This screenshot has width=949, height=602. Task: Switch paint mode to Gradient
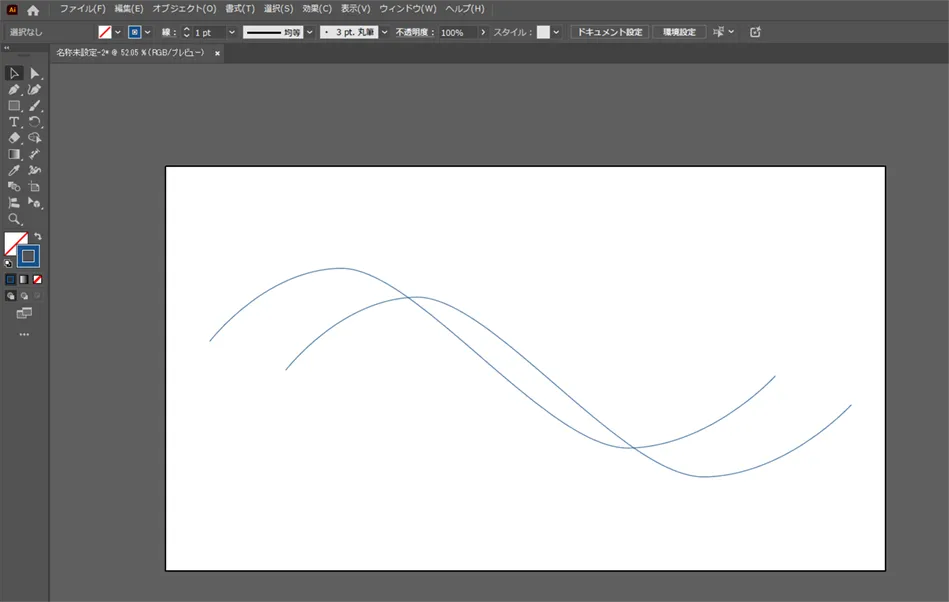pos(24,280)
